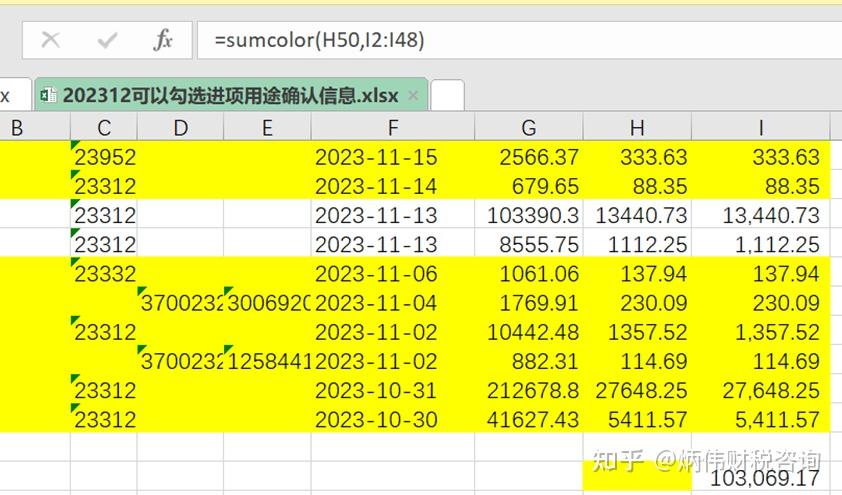Select date cell 2023-11-14
842x495 pixels.
[393, 185]
